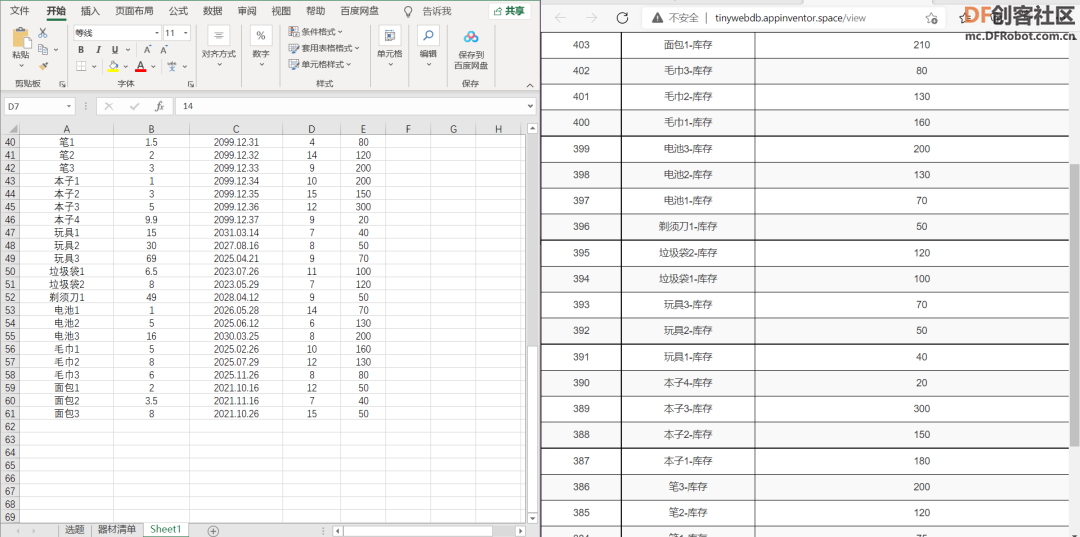Switch to the 页面布局 page layout tab

(134, 11)
